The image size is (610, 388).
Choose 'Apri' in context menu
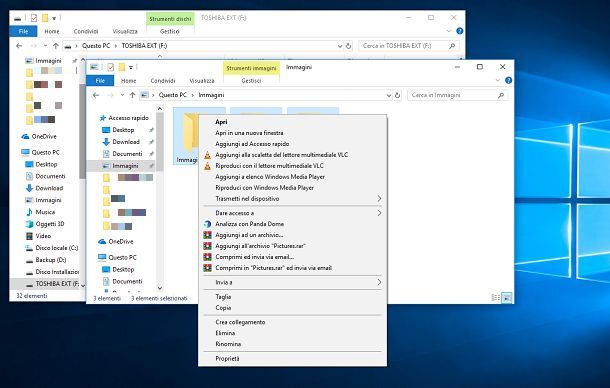[x=221, y=122]
